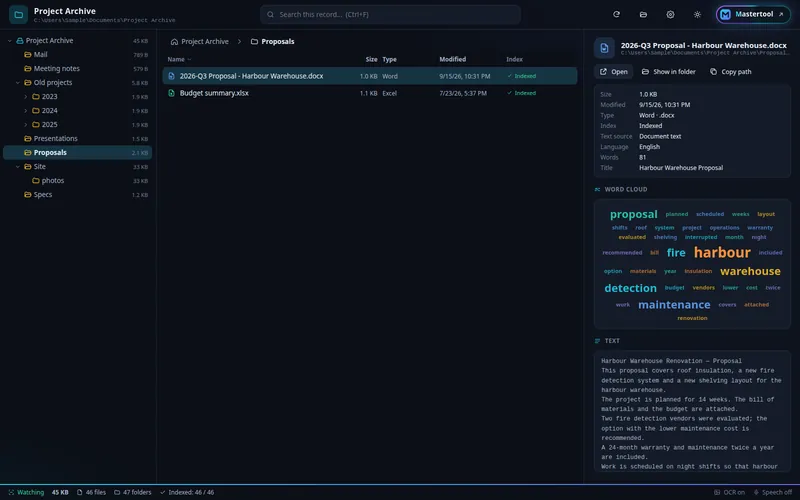Click the word 'harbour' in word cloud
The image size is (800, 500).
(722, 253)
